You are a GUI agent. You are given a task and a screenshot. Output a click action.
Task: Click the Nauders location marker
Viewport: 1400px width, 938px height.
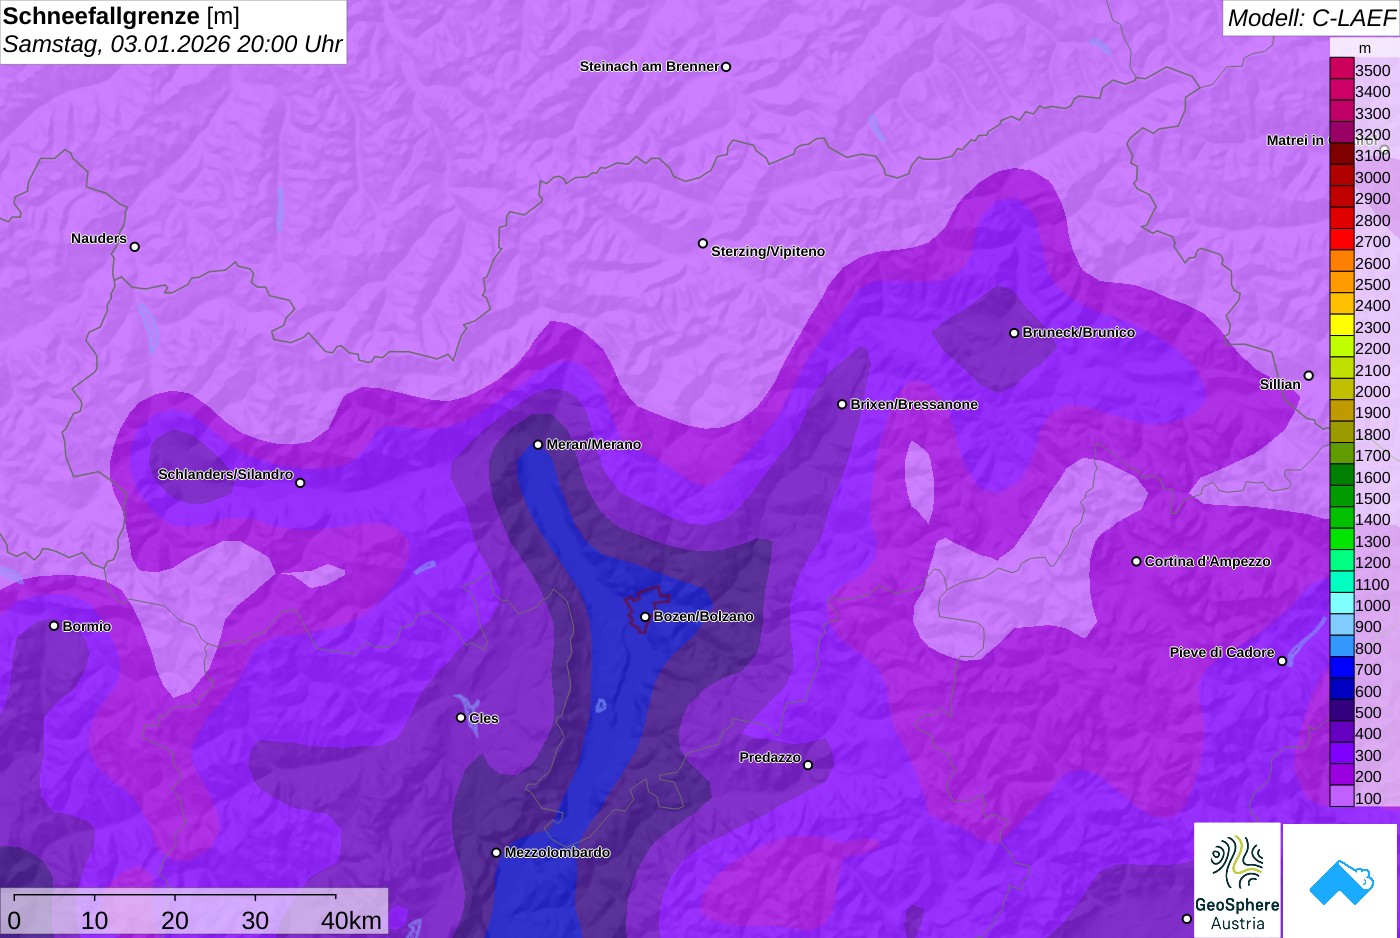(135, 247)
